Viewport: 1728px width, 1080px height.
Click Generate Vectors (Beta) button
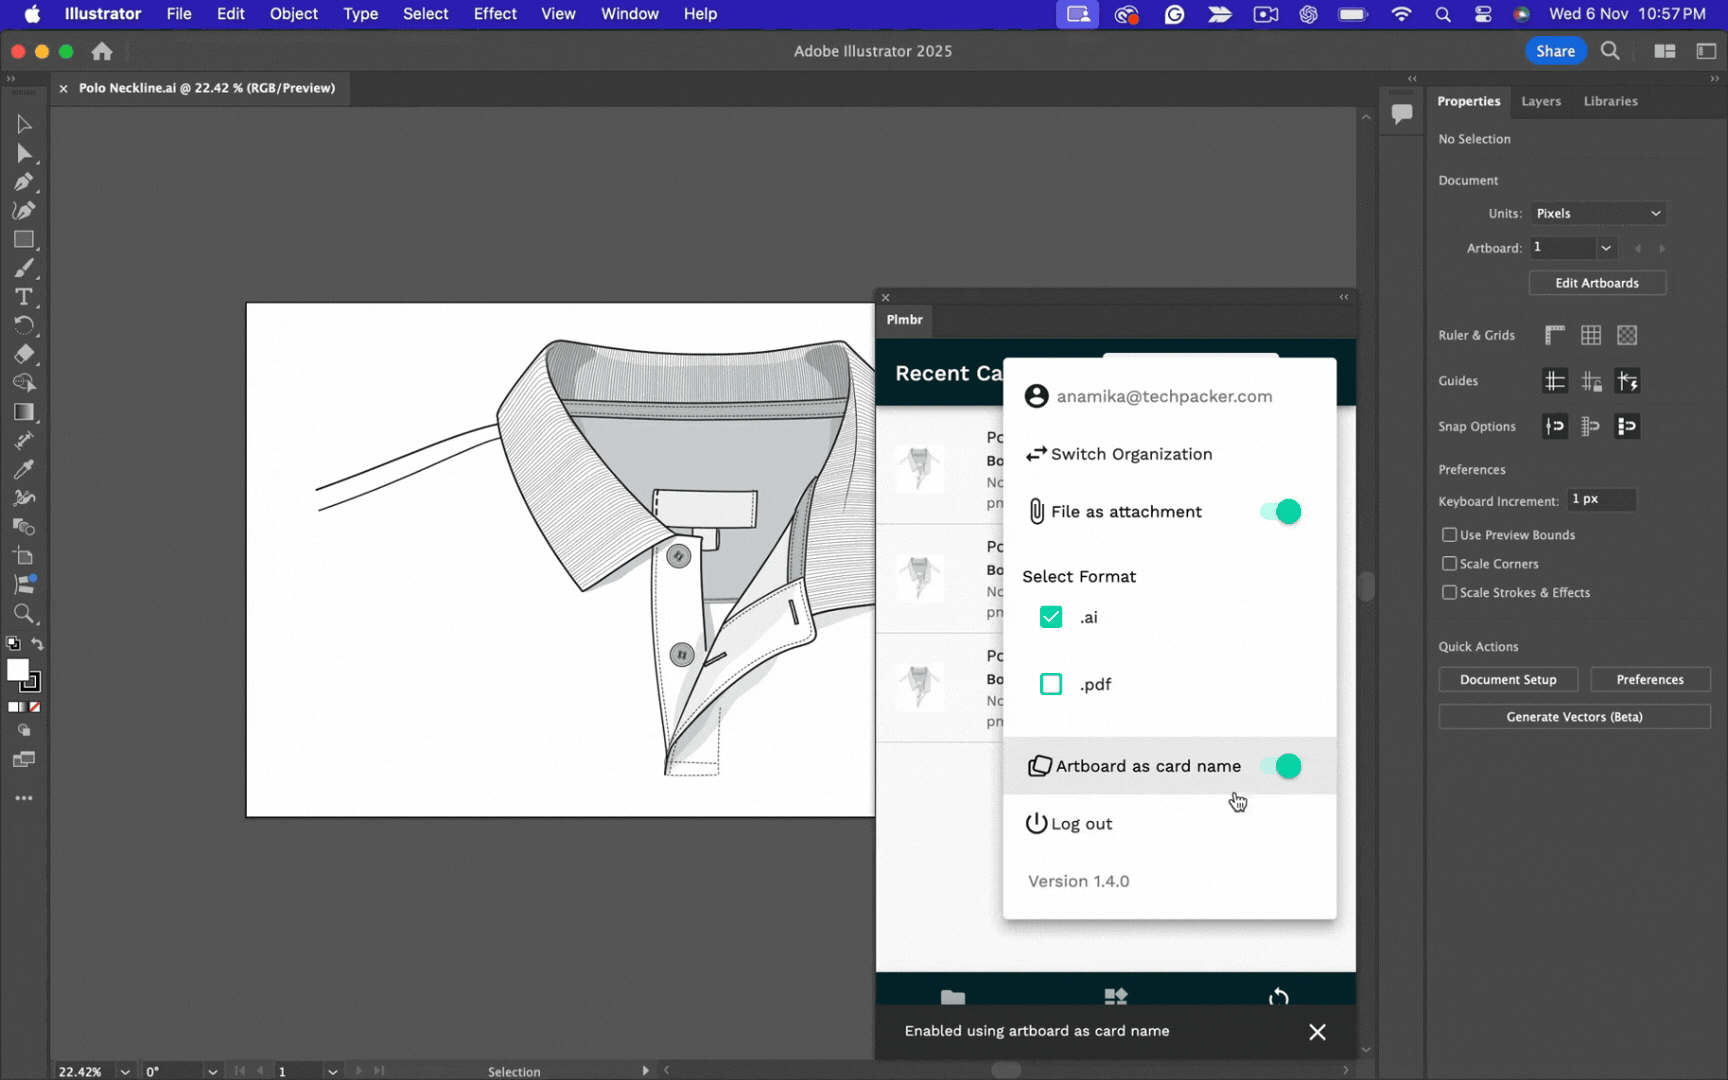click(x=1574, y=717)
